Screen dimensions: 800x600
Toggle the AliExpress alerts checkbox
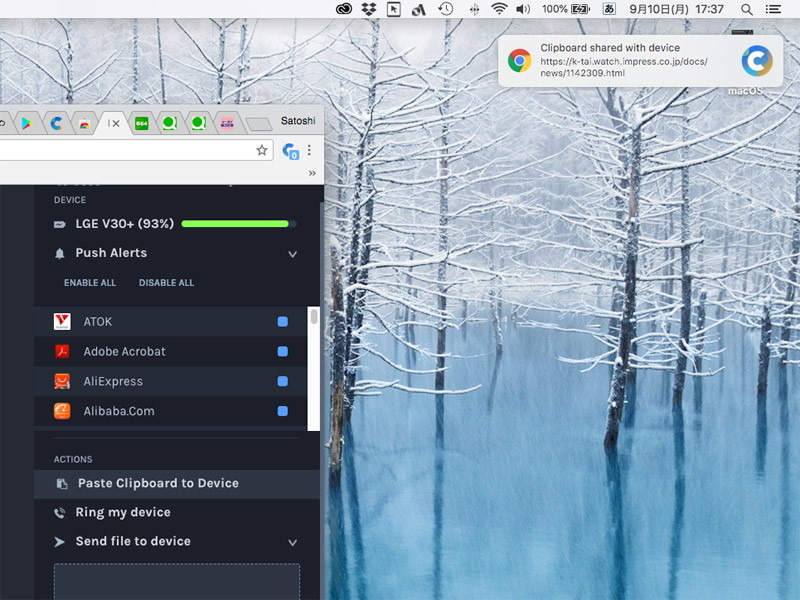click(x=283, y=381)
